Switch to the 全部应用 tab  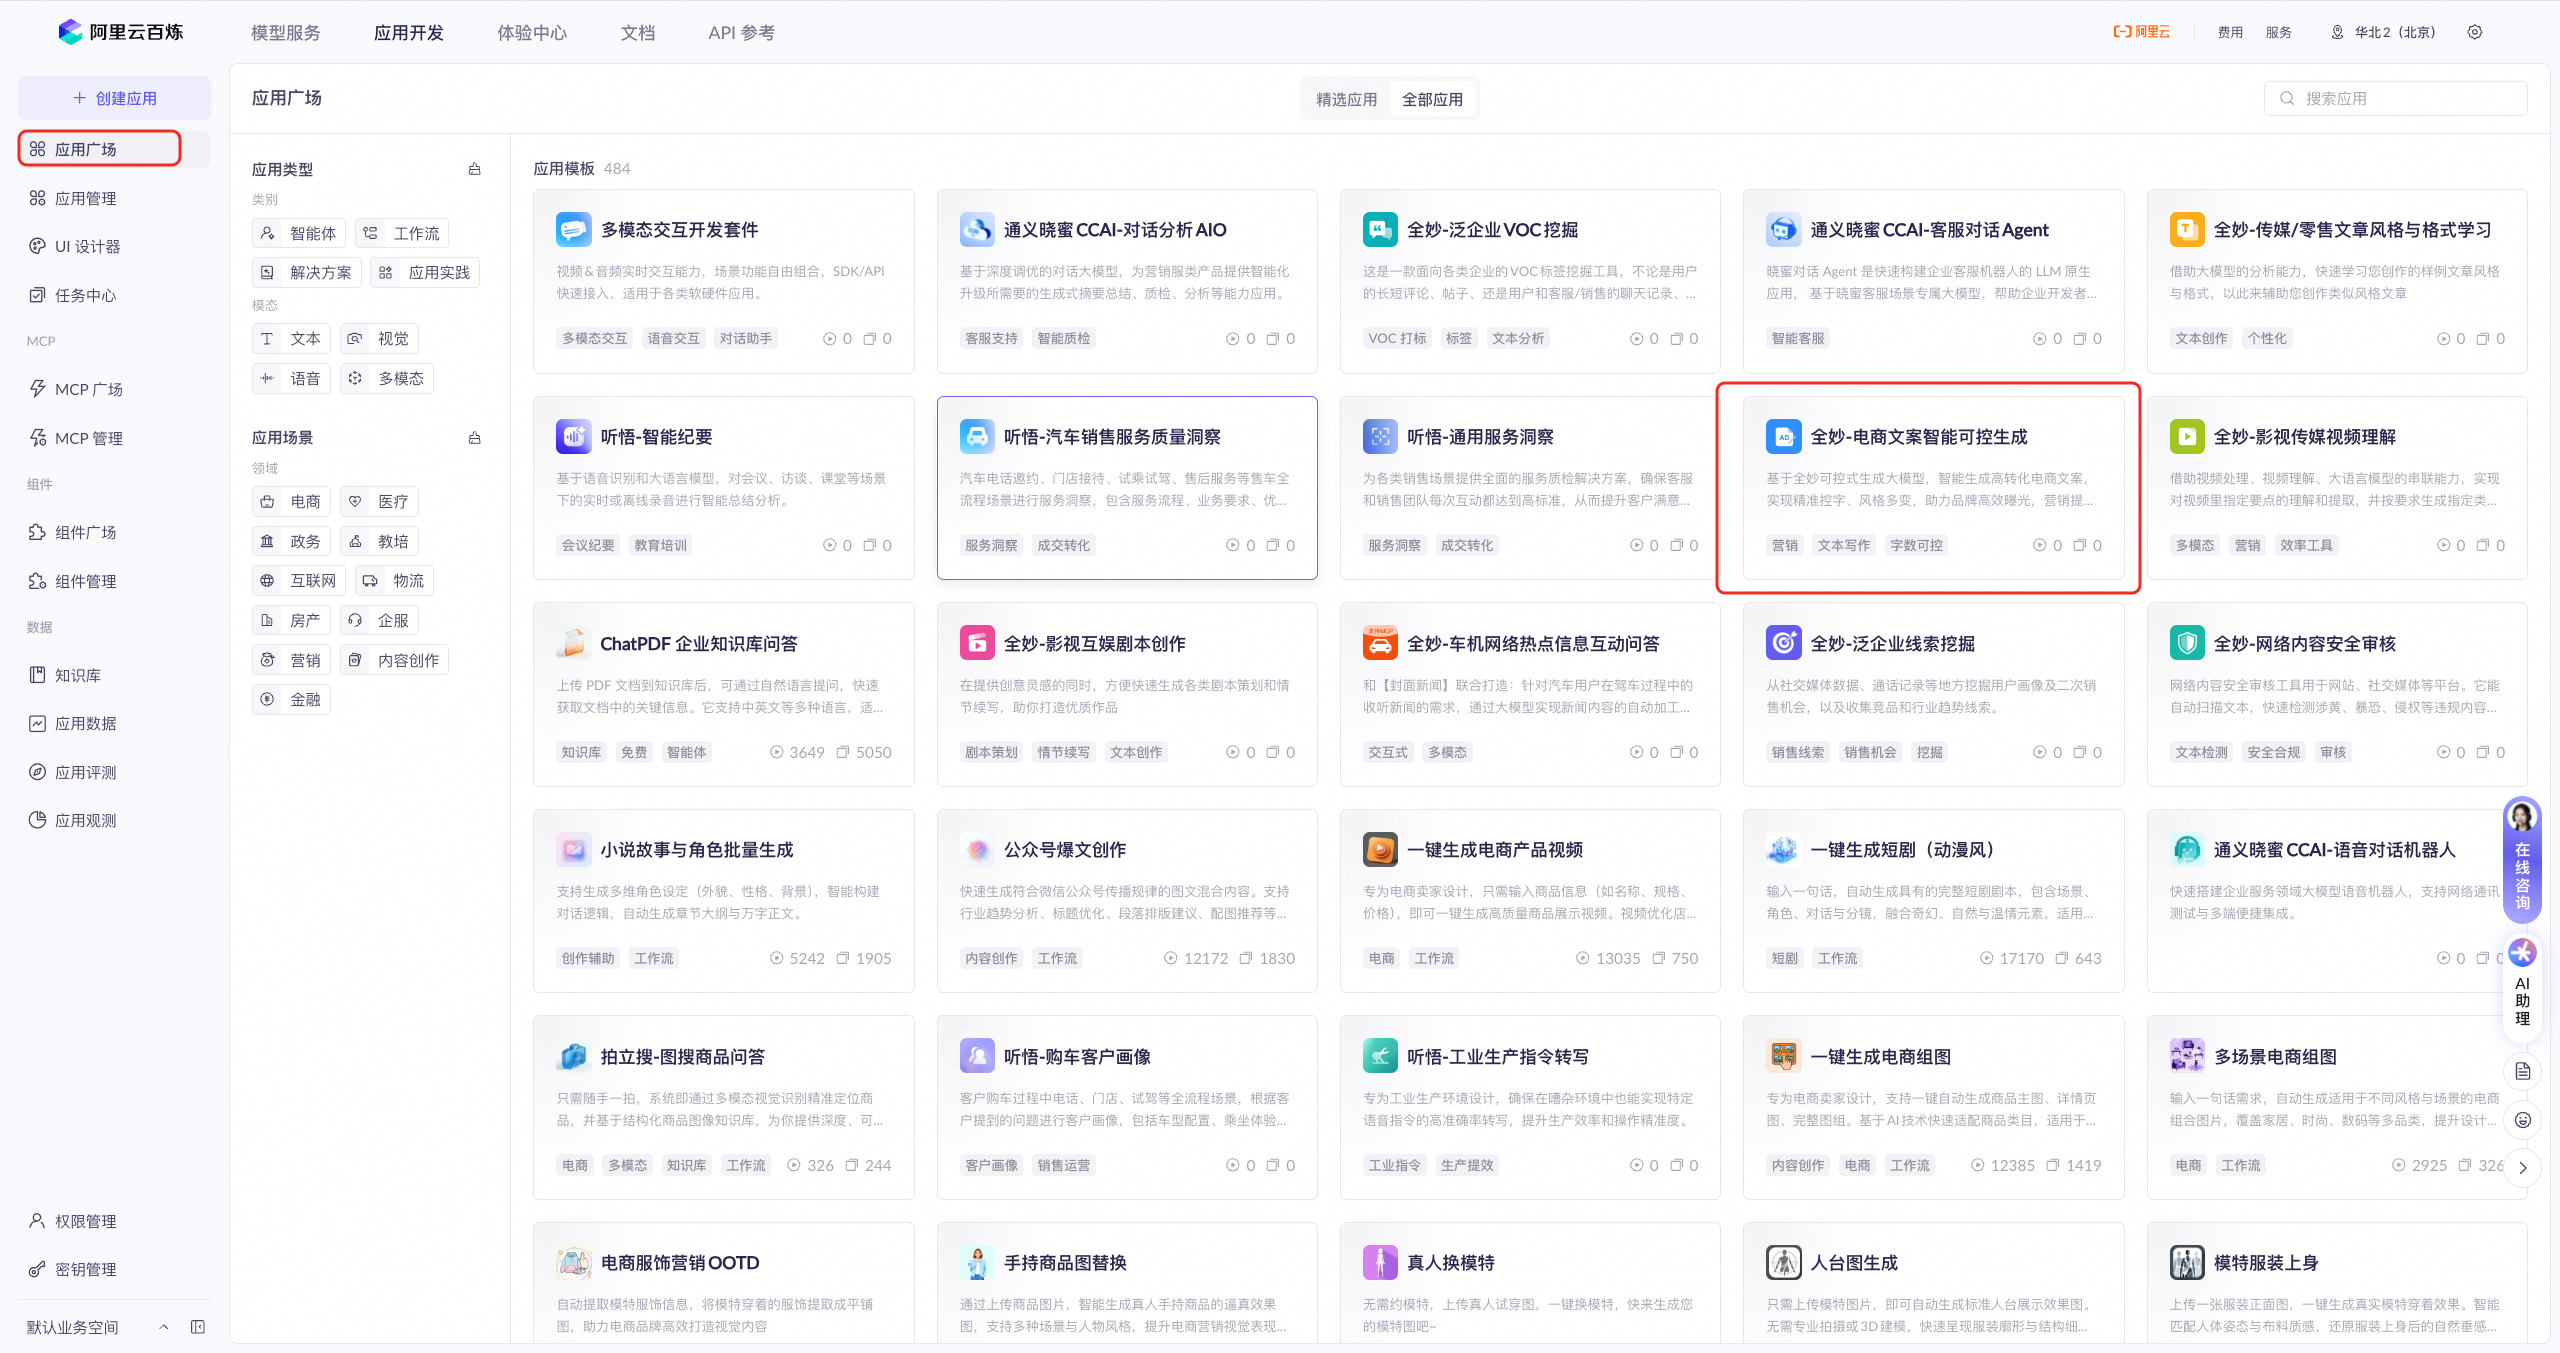point(1432,99)
